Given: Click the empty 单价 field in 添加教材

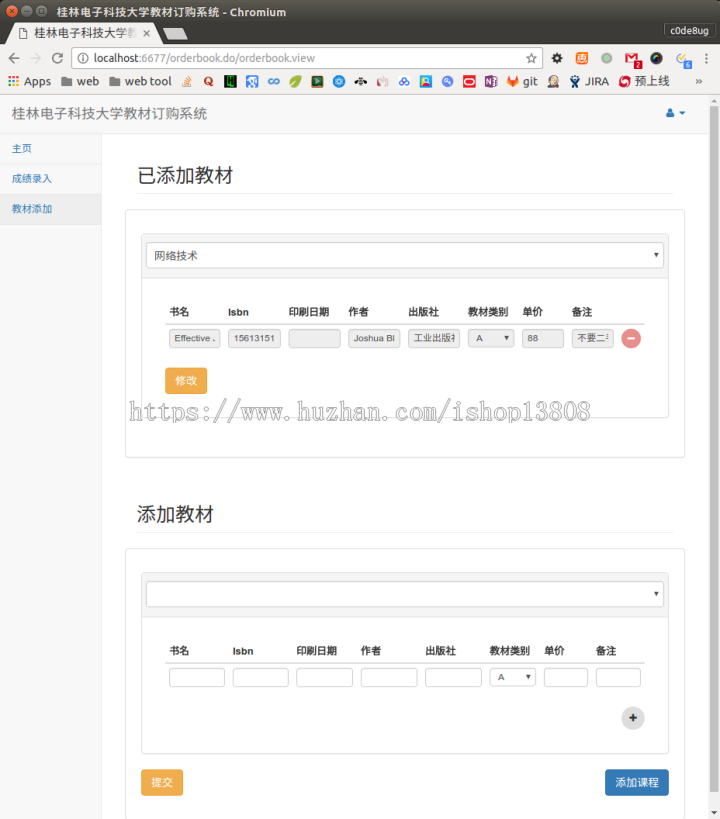Looking at the screenshot, I should click(x=566, y=677).
